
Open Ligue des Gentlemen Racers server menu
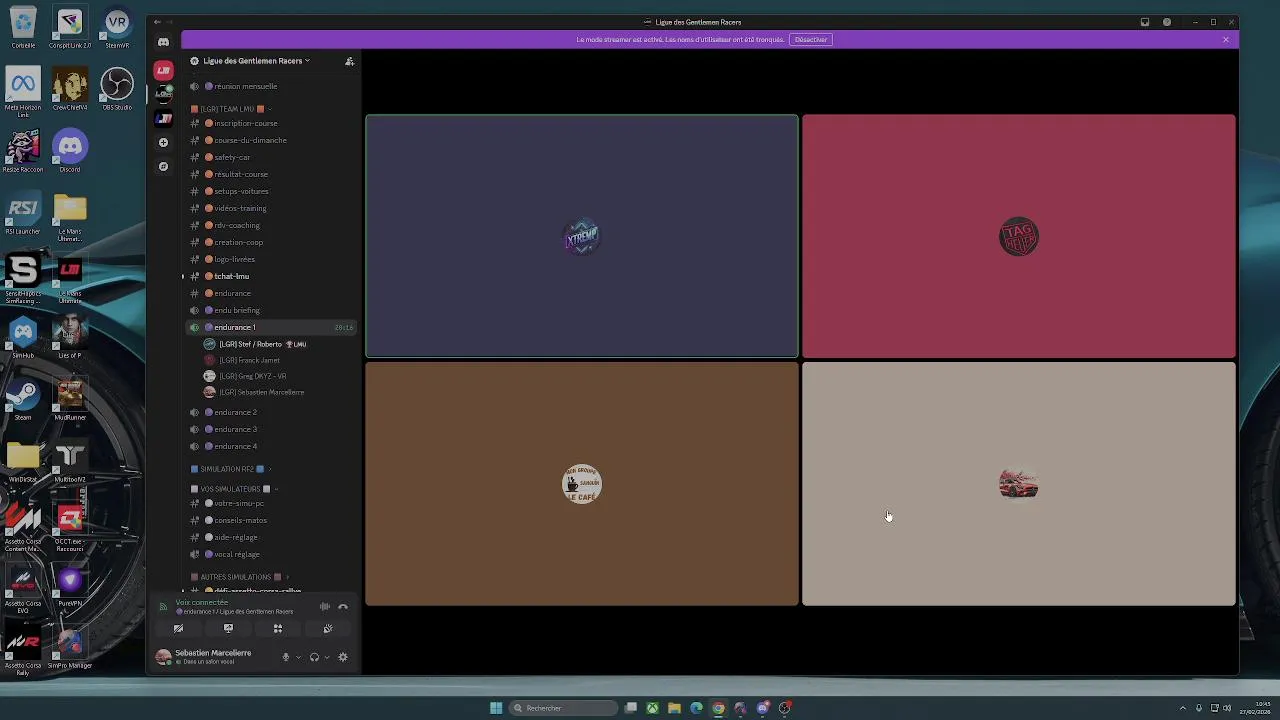tap(256, 61)
